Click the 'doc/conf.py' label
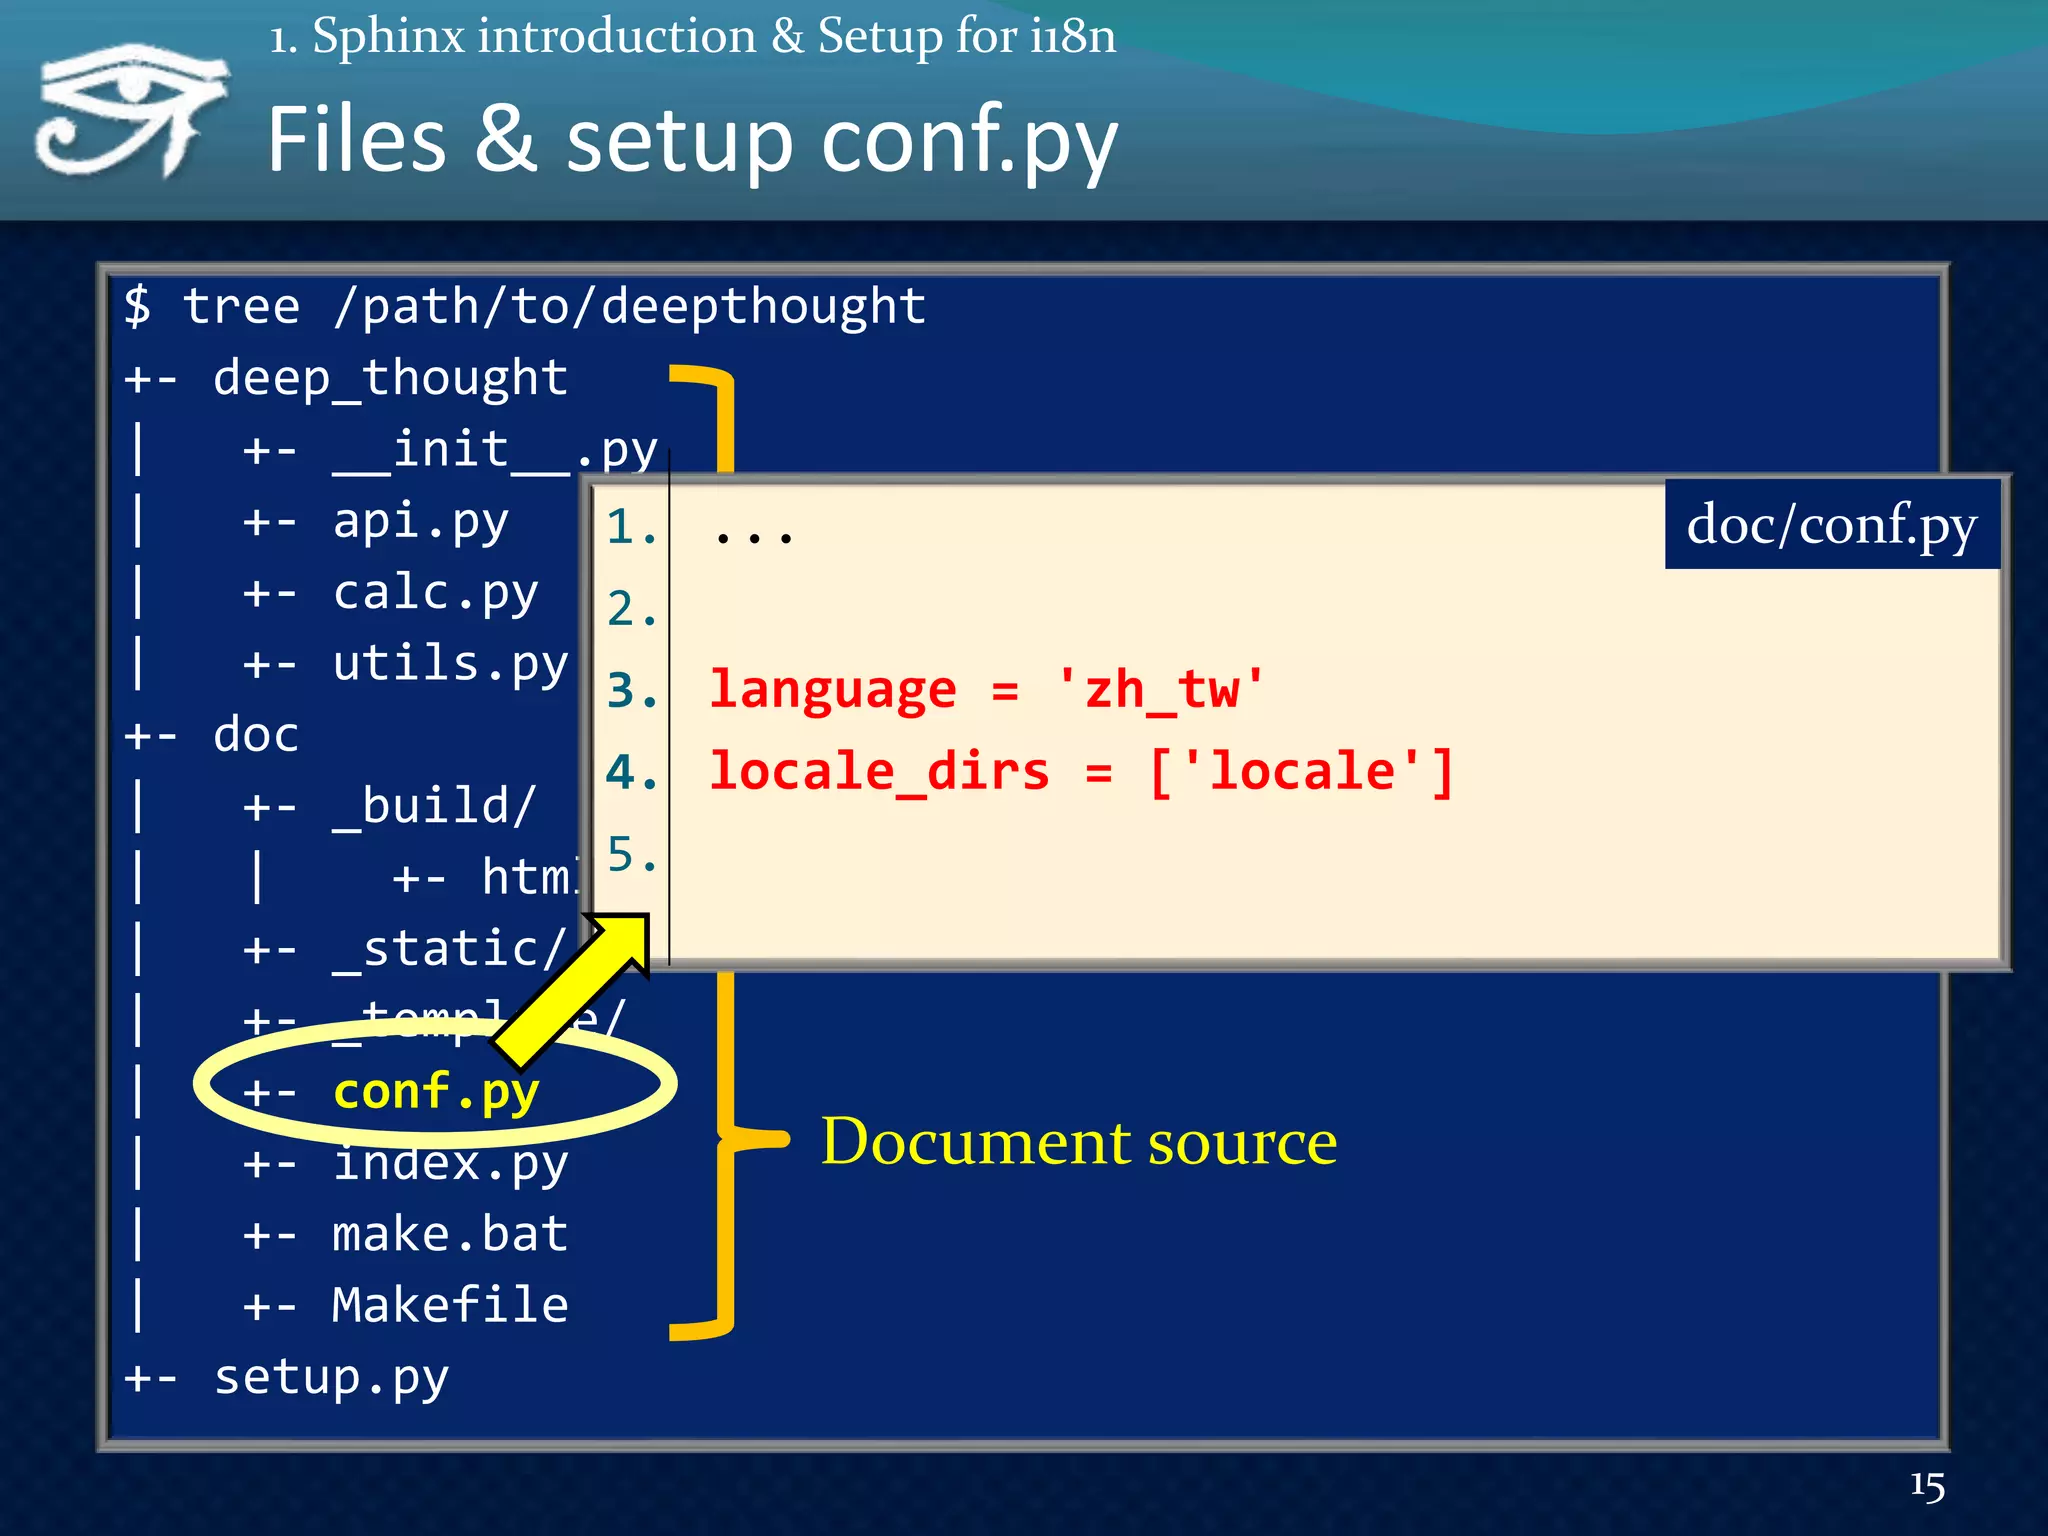Image resolution: width=2048 pixels, height=1536 pixels. tap(1832, 525)
